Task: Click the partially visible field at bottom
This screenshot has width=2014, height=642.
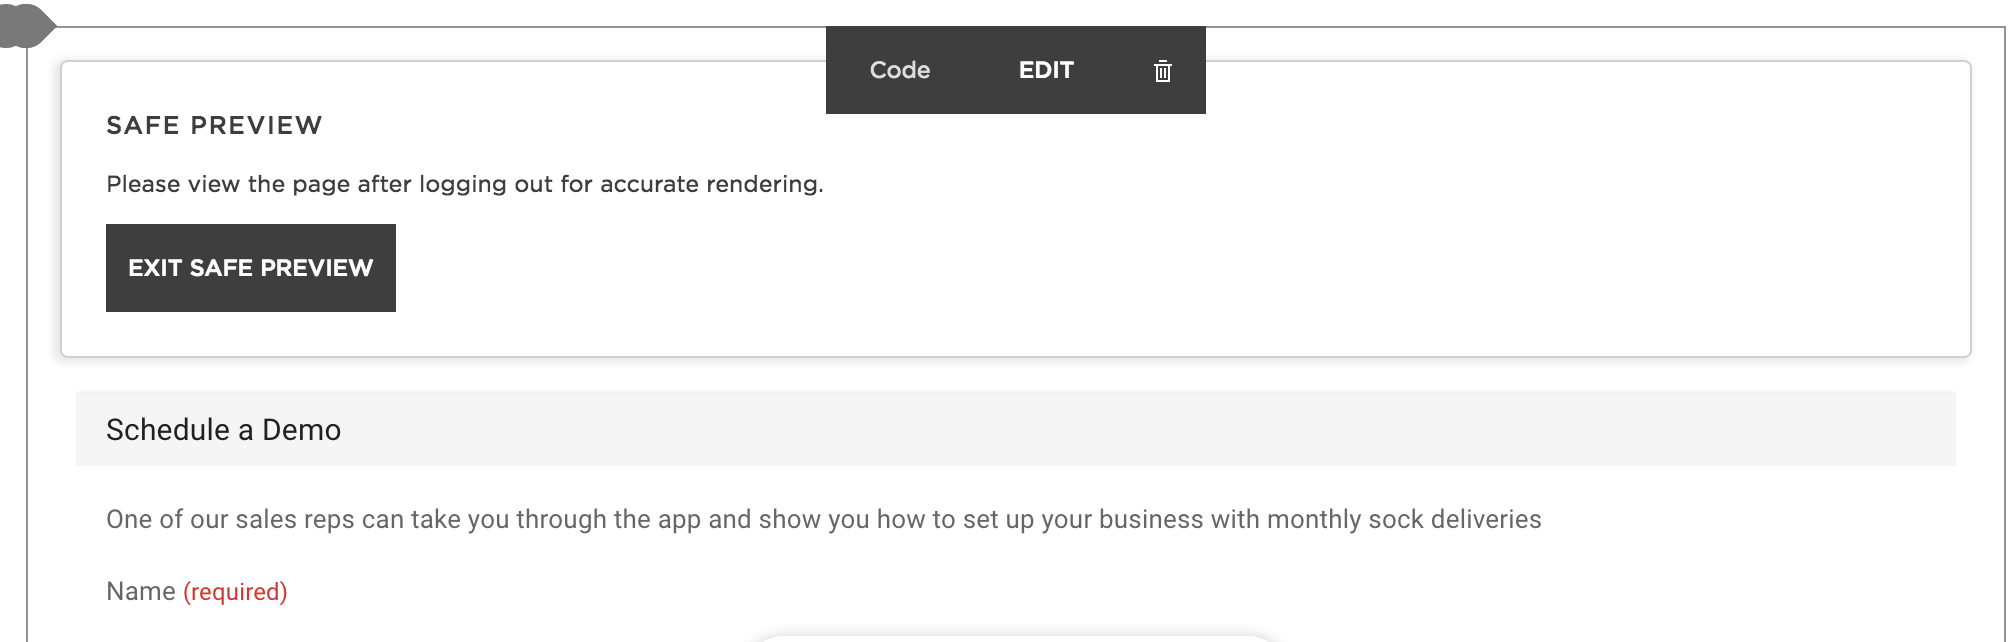Action: 1015,638
